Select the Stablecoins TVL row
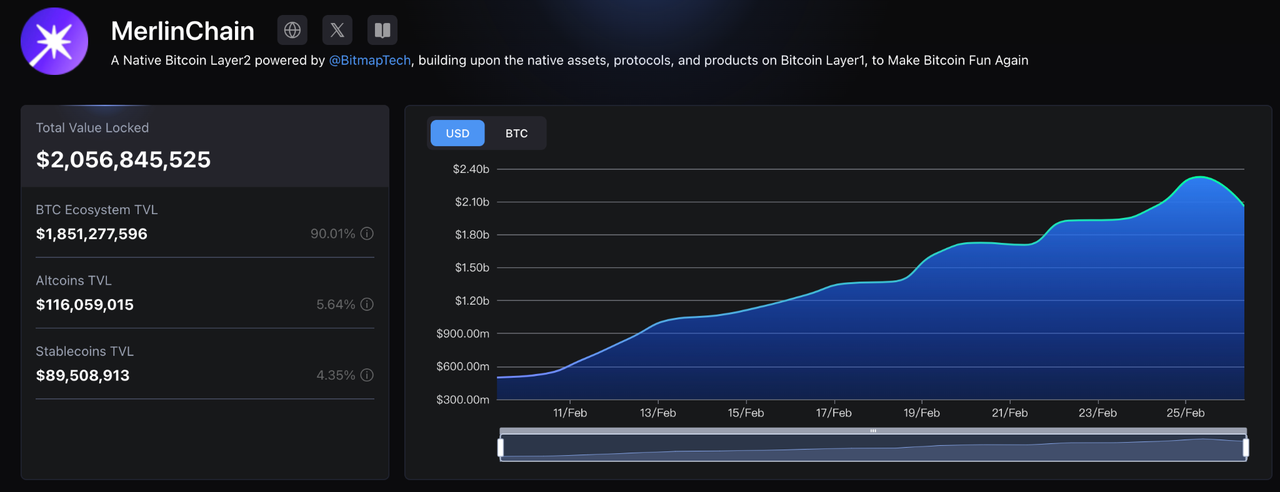Screen dimensions: 1280x492 click(205, 364)
